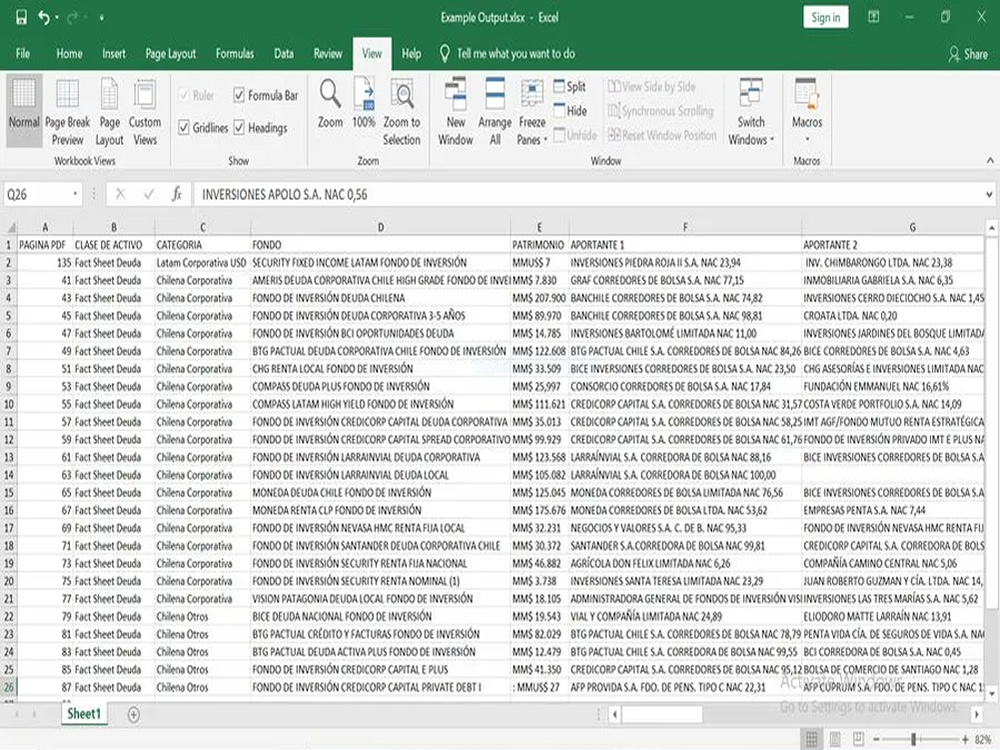The width and height of the screenshot is (1000, 750).
Task: Click the Undo arrow icon
Action: pos(43,17)
